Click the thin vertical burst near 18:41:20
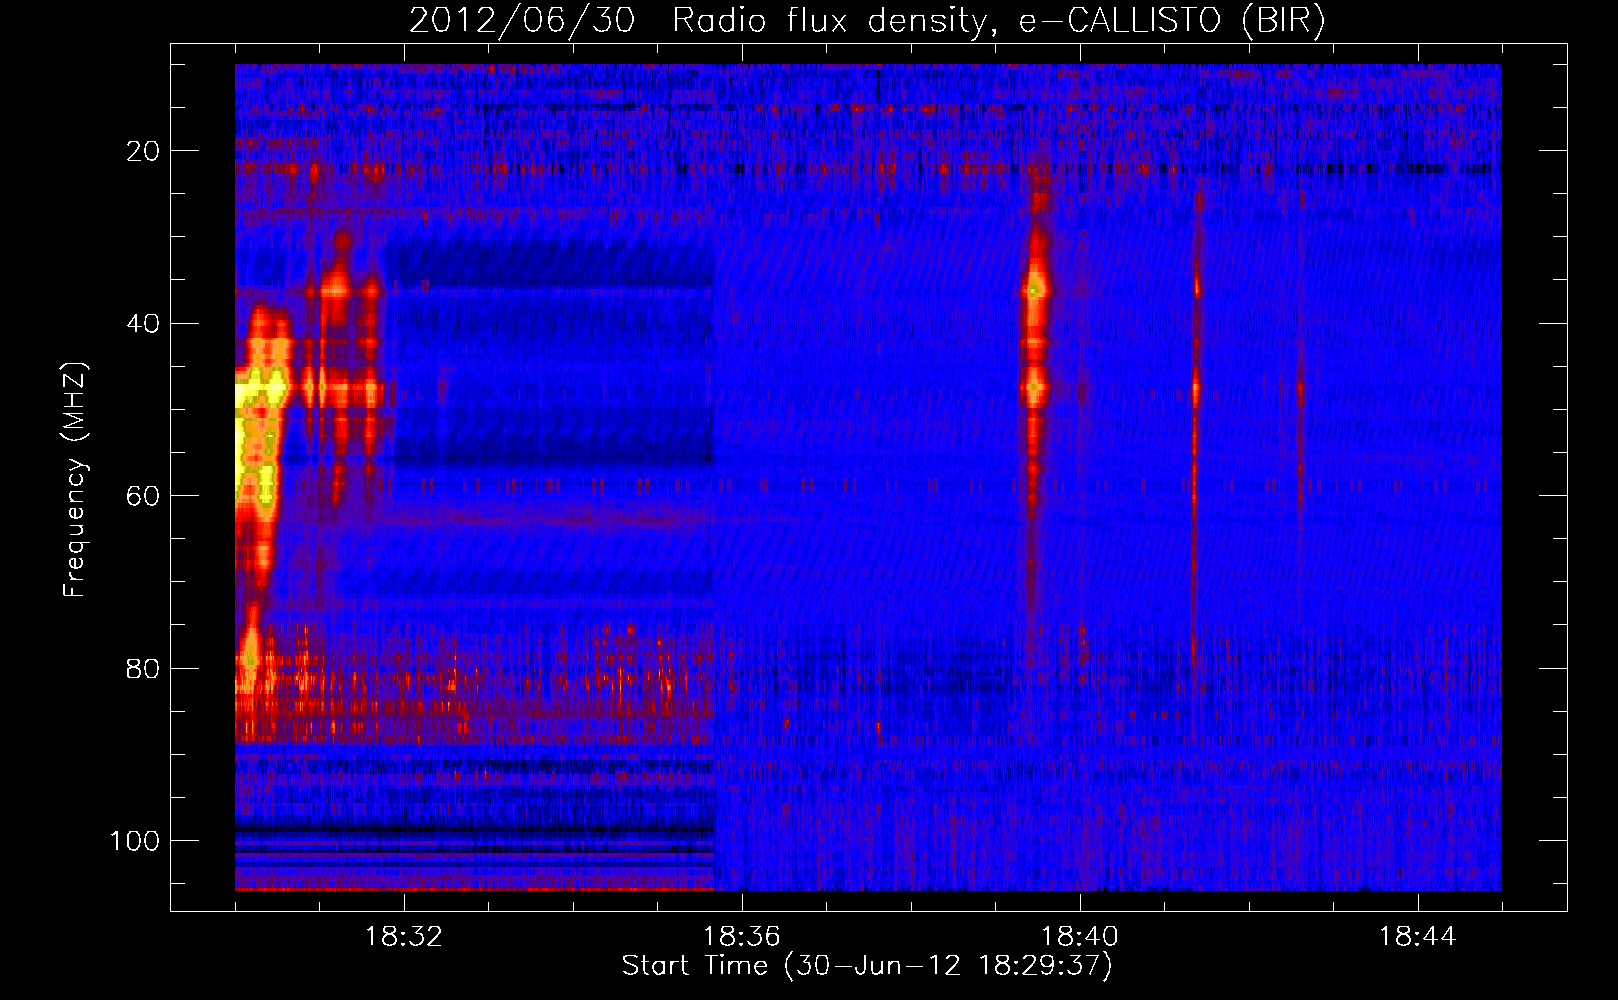Image resolution: width=1618 pixels, height=1000 pixels. [x=1195, y=430]
